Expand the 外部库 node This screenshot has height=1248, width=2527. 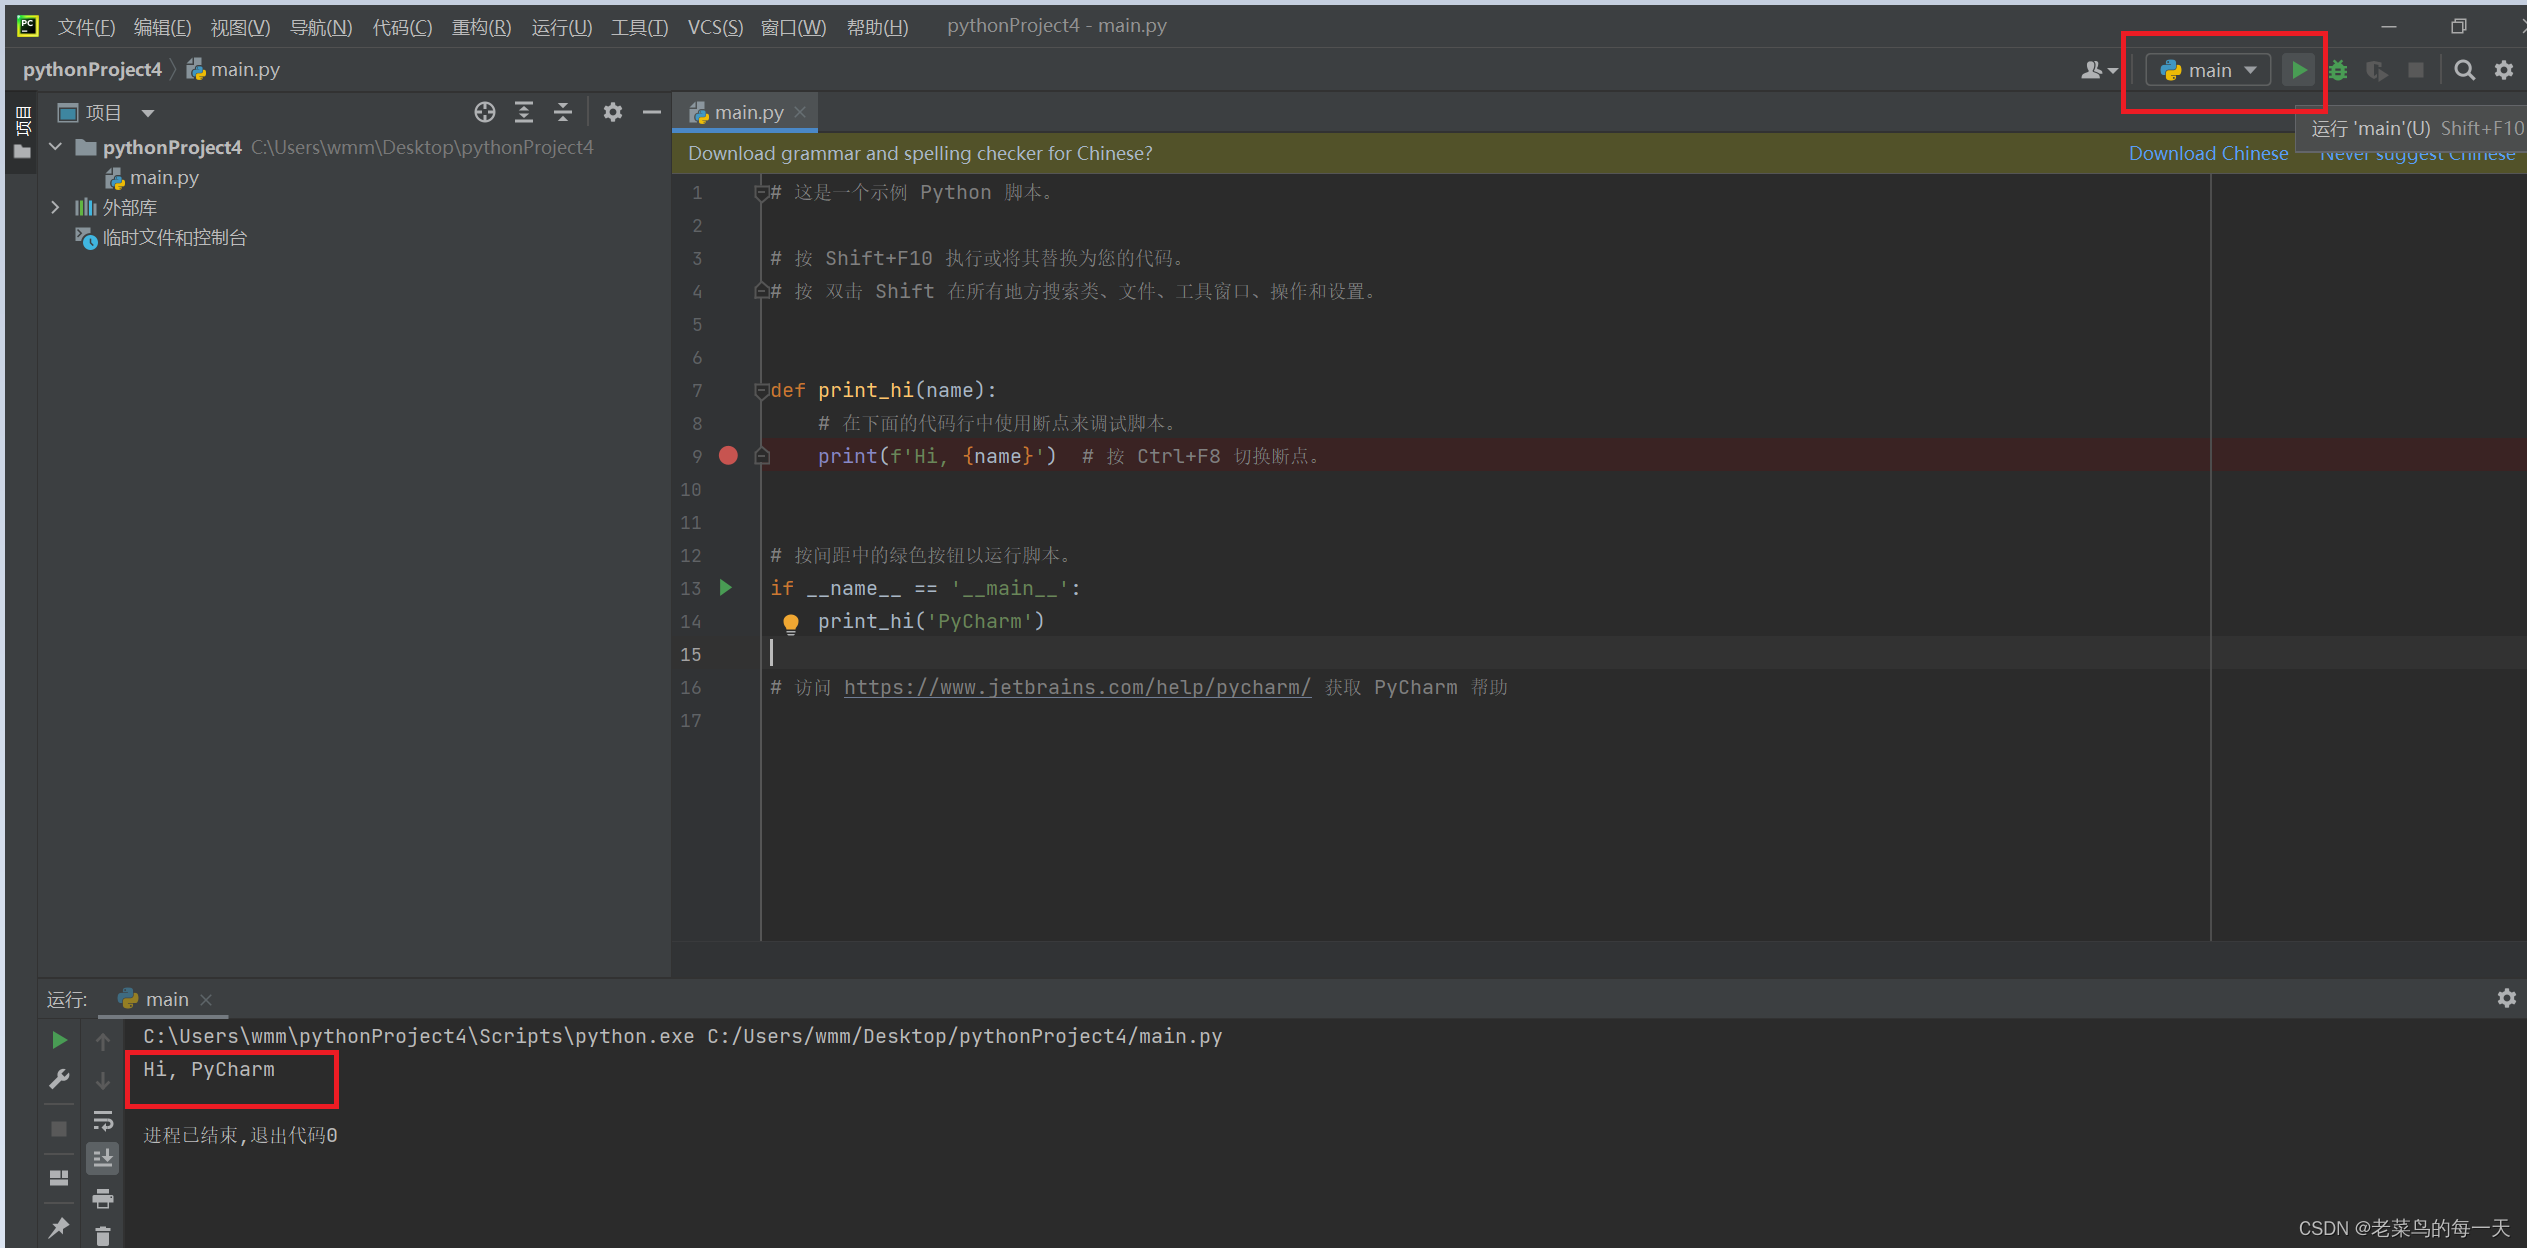point(56,207)
